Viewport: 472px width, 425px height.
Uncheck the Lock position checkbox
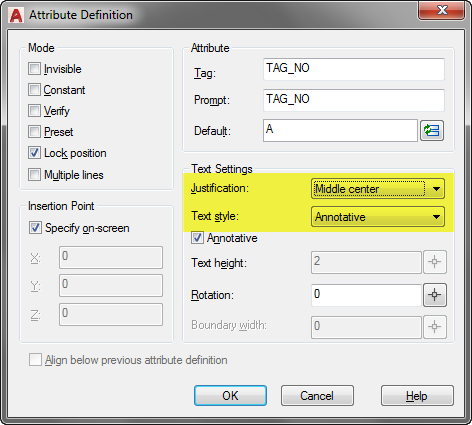34,153
